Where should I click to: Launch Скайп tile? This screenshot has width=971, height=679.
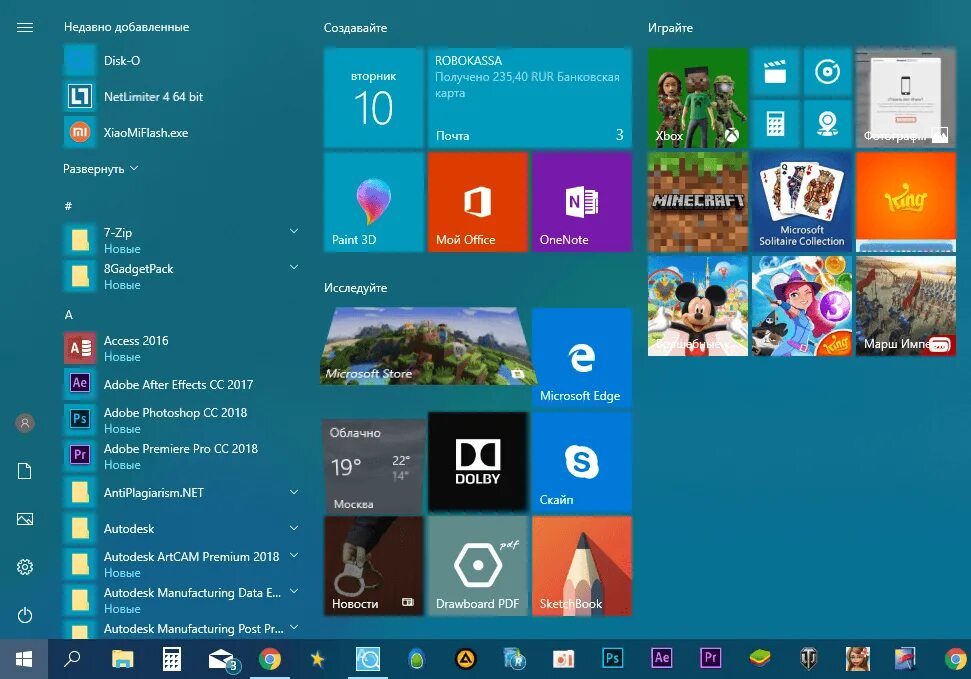point(581,462)
